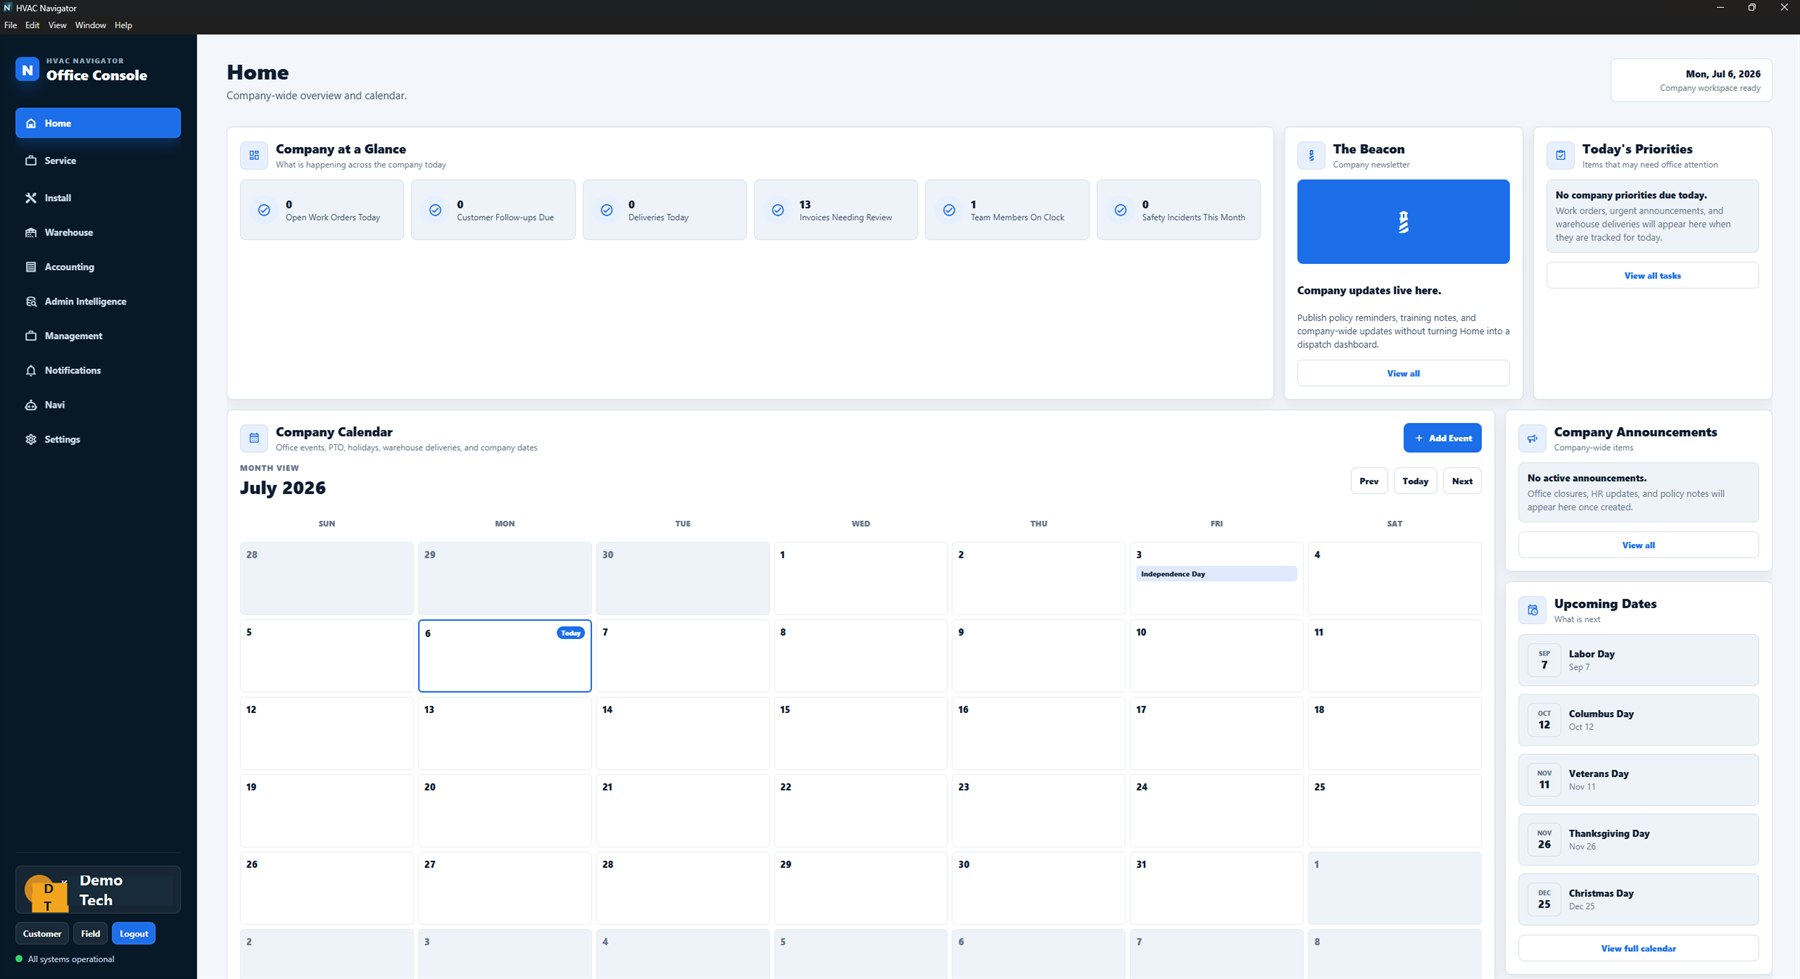Select July 10 on the calendar

coord(1216,656)
